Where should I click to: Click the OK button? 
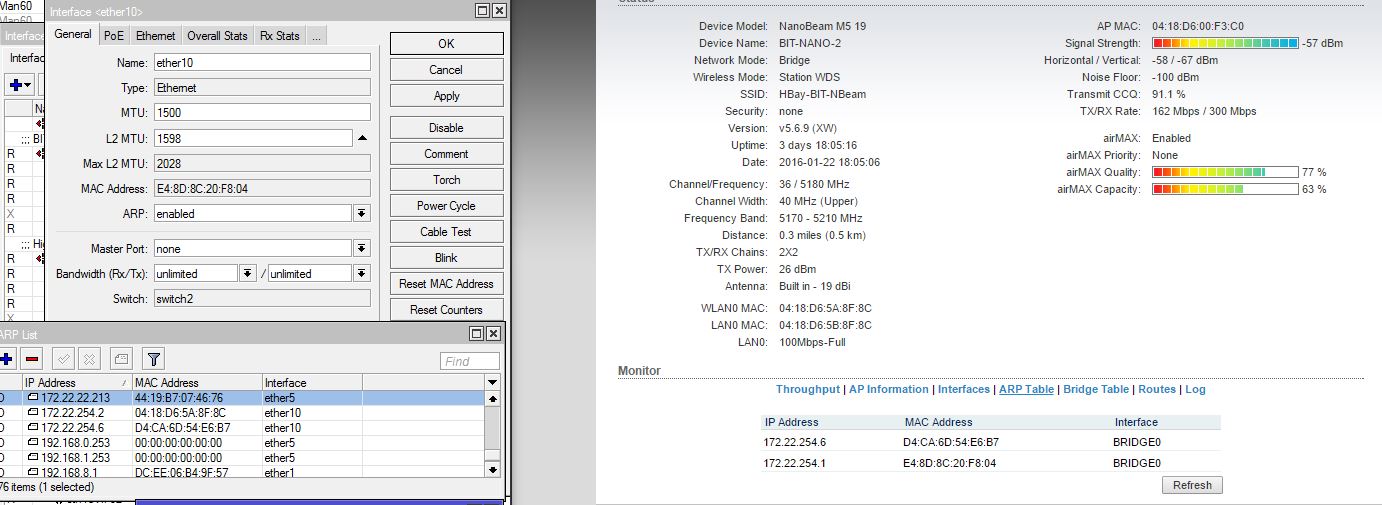(x=446, y=44)
